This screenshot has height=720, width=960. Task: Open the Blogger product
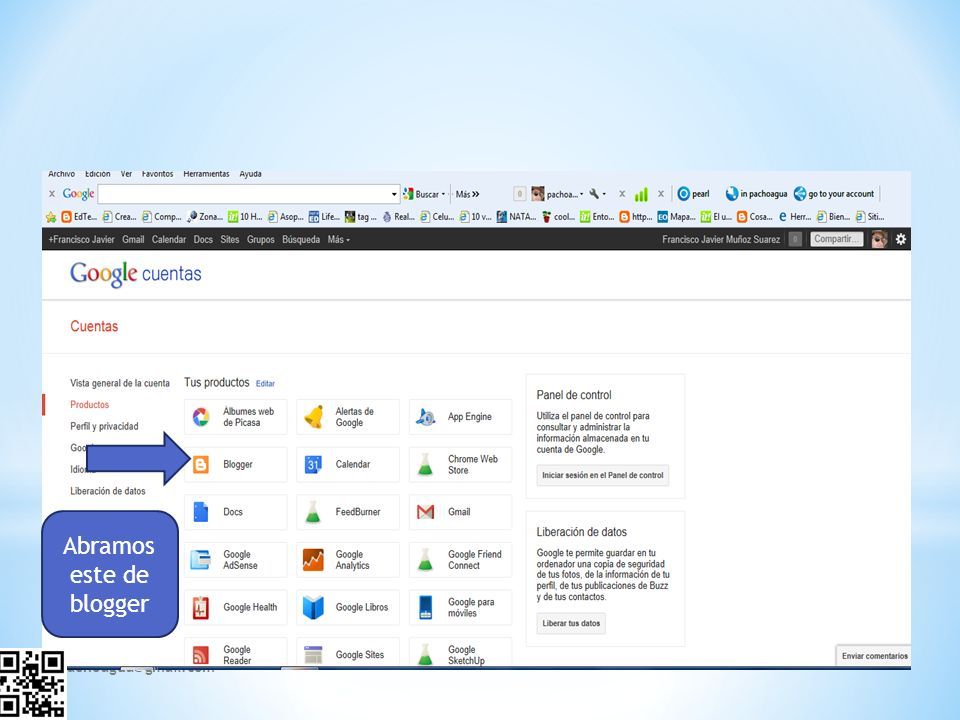(x=235, y=465)
